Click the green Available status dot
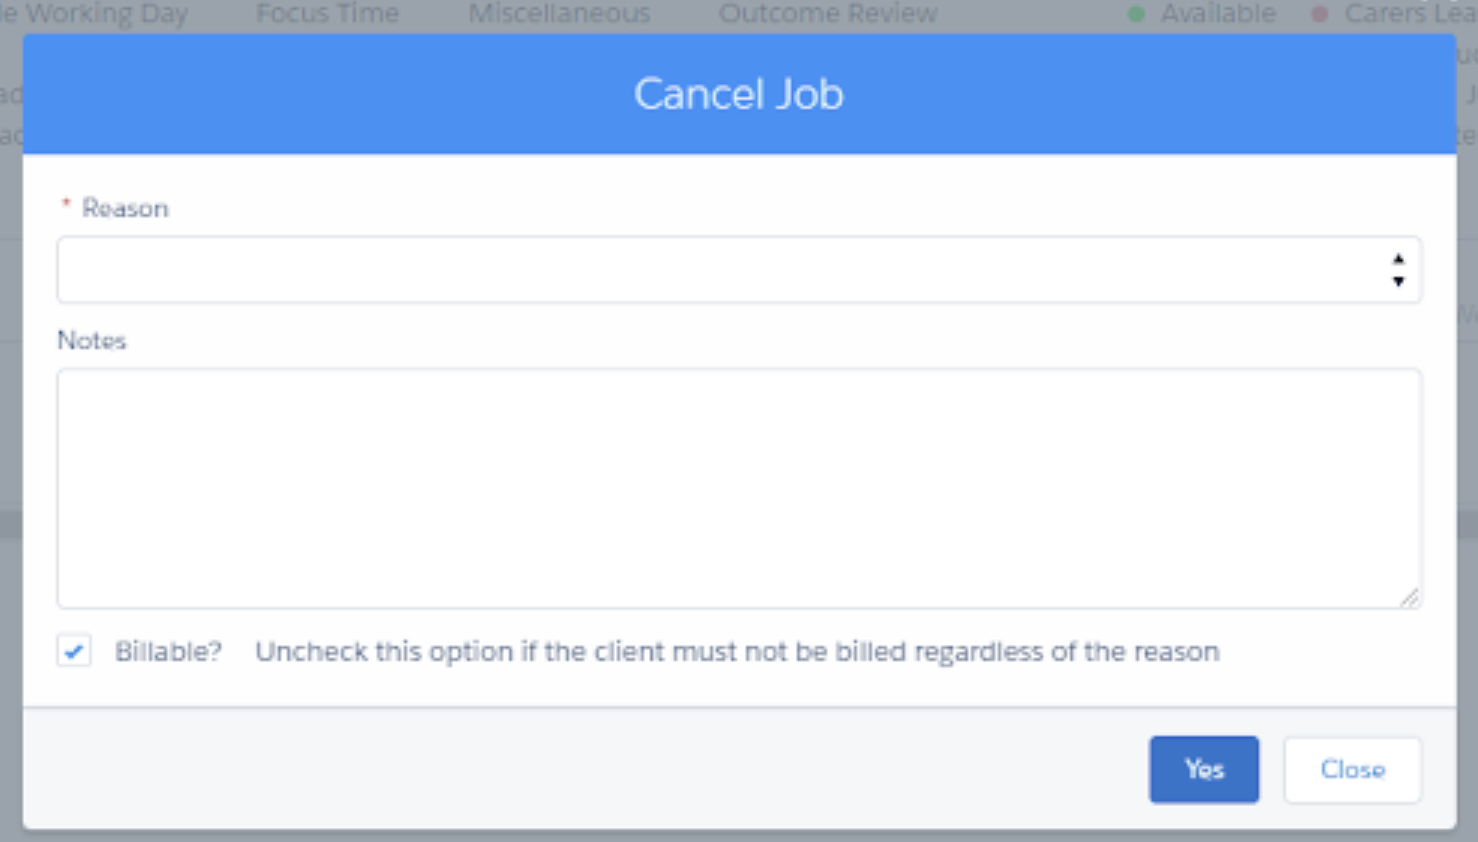Screen dimensions: 1478x842 (1136, 14)
